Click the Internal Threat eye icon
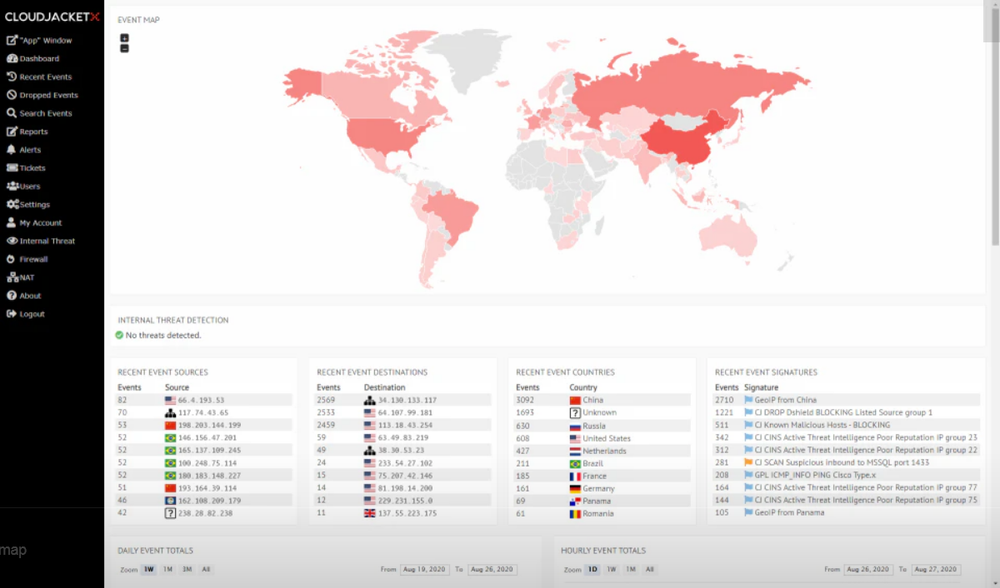The image size is (1000, 588). pos(11,240)
